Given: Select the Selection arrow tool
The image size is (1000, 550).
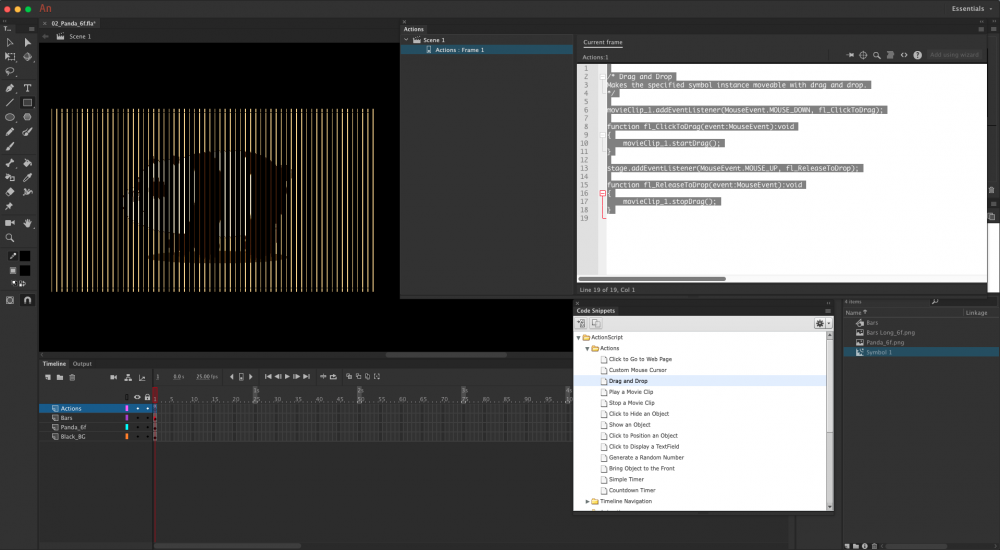Looking at the screenshot, I should click(x=10, y=42).
